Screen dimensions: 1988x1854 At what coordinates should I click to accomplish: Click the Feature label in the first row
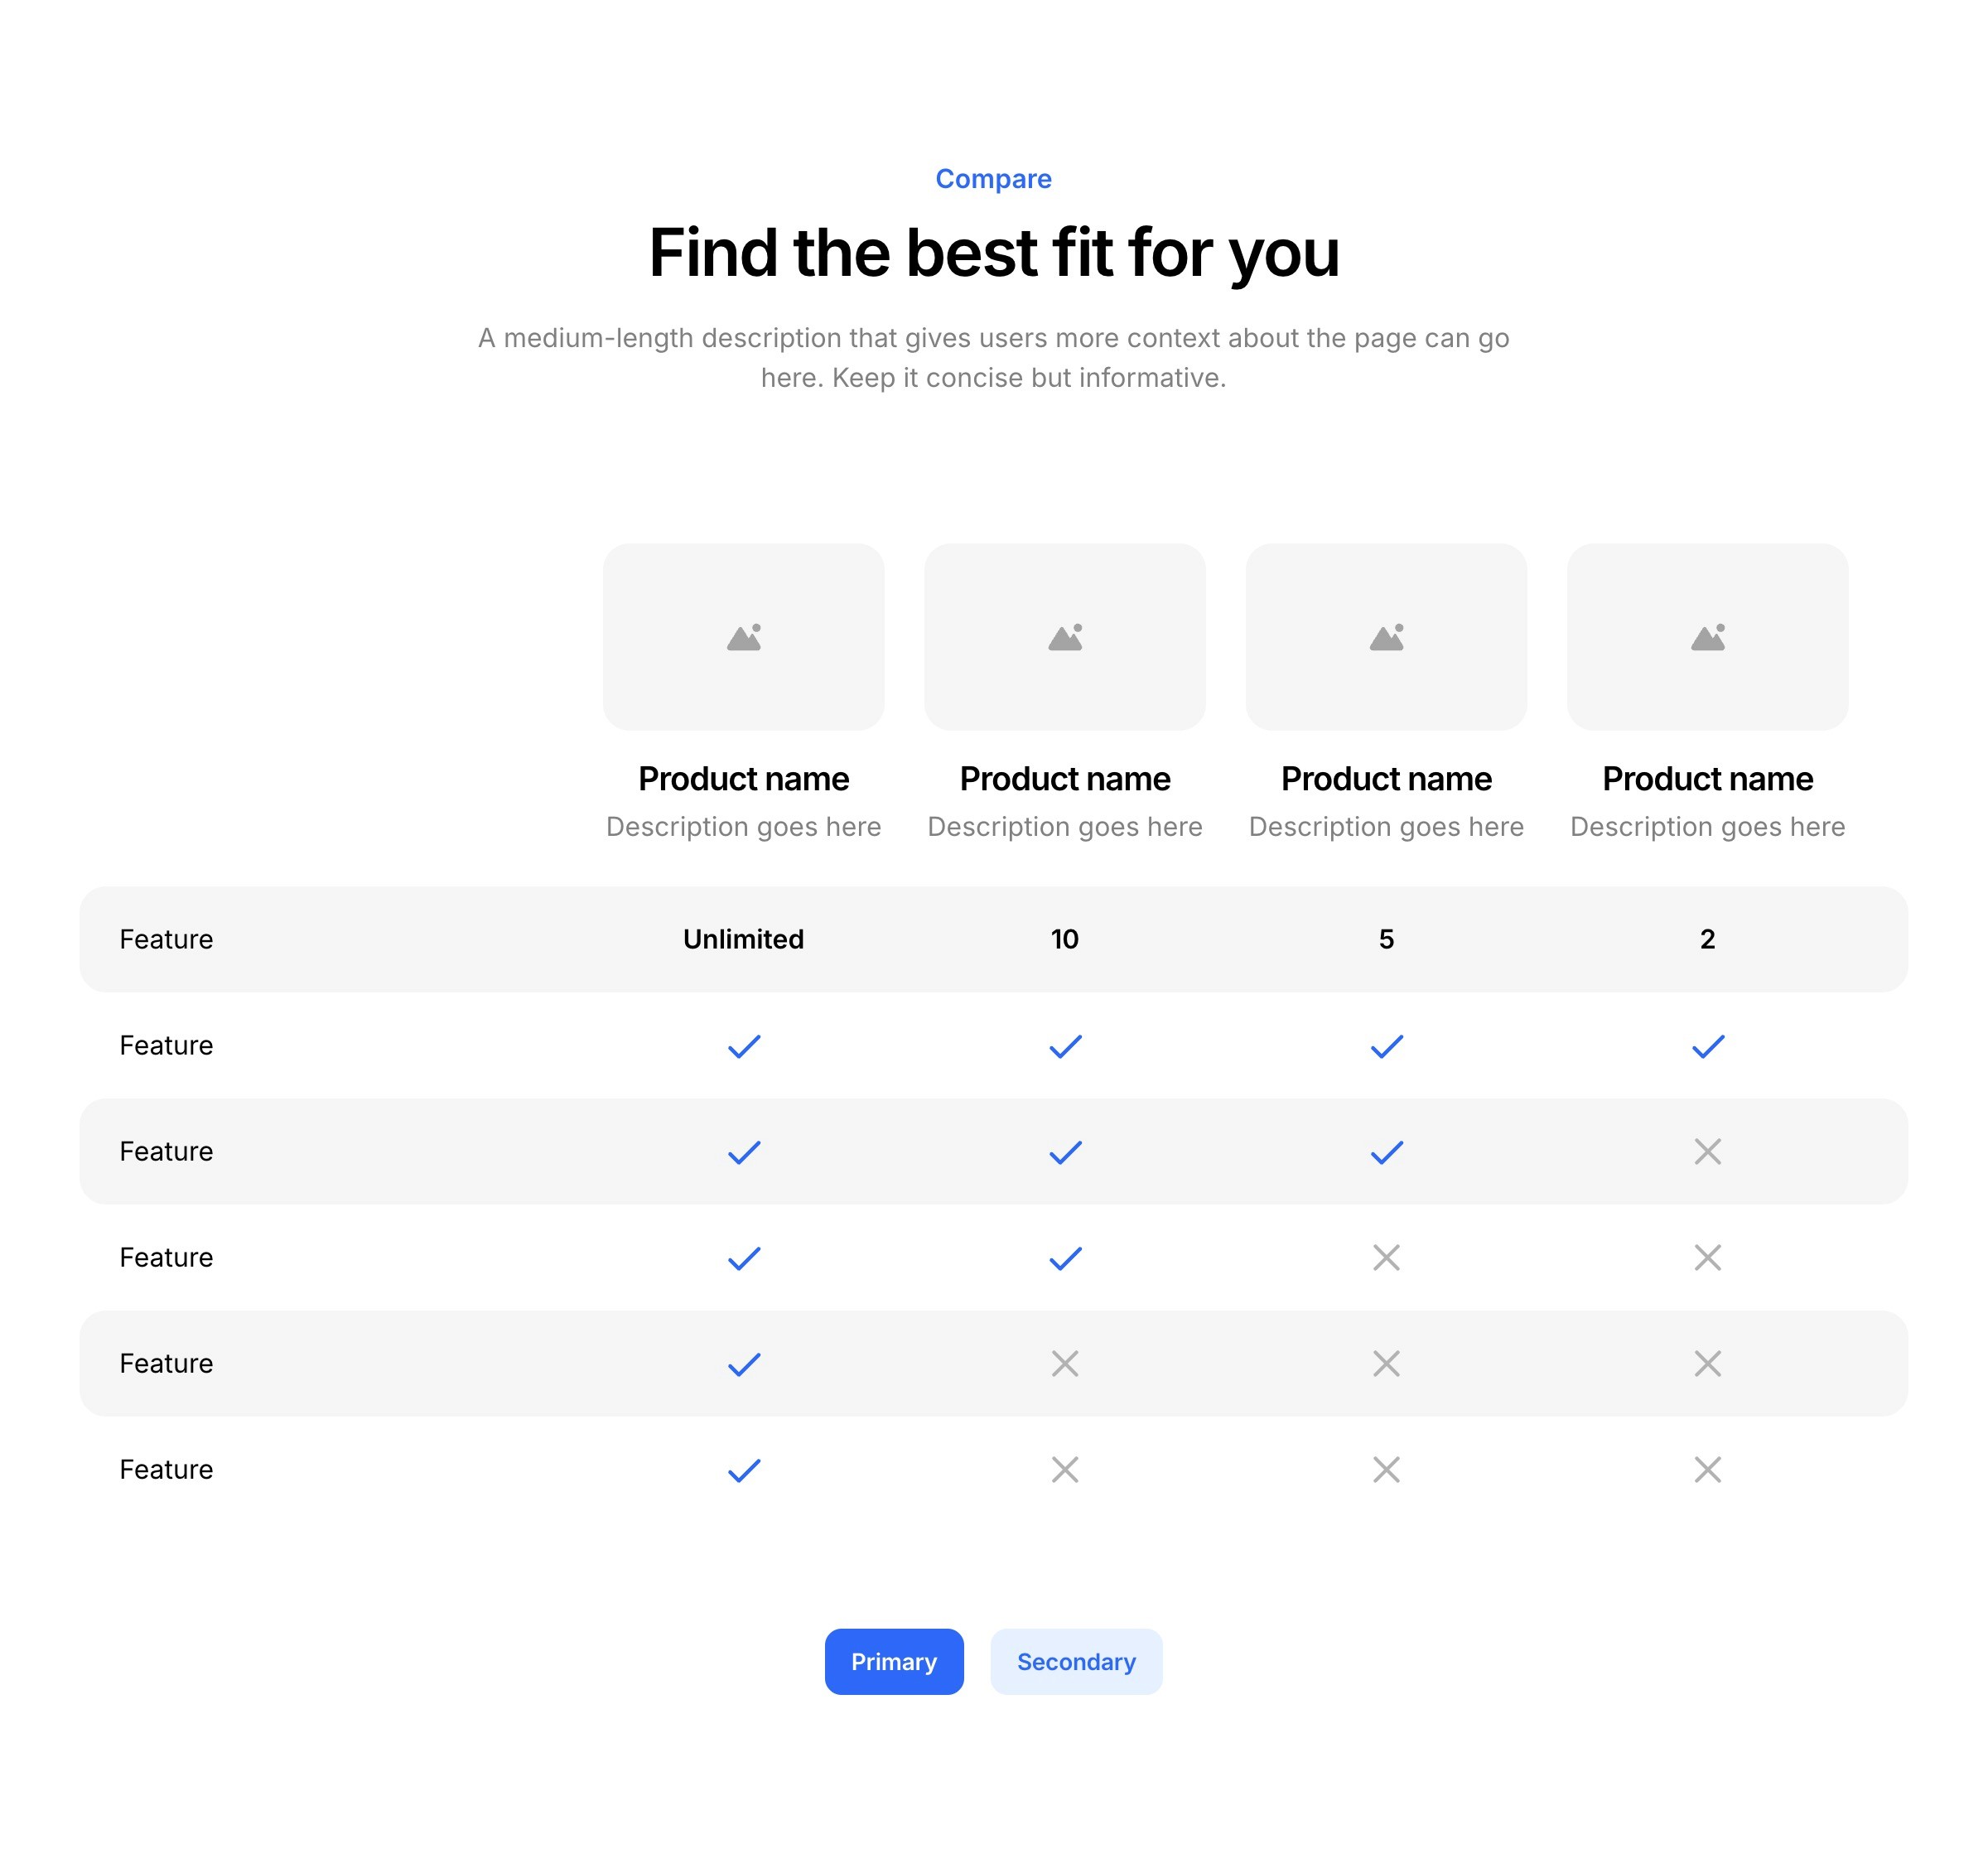166,939
